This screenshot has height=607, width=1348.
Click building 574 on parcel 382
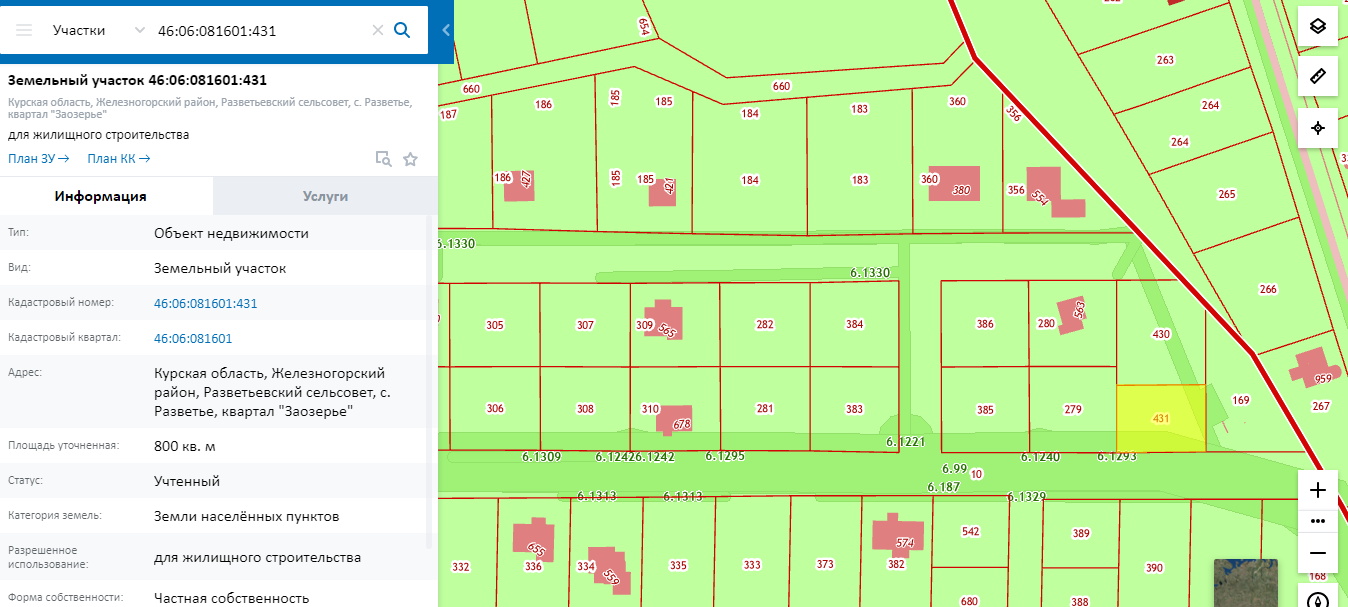tap(898, 533)
